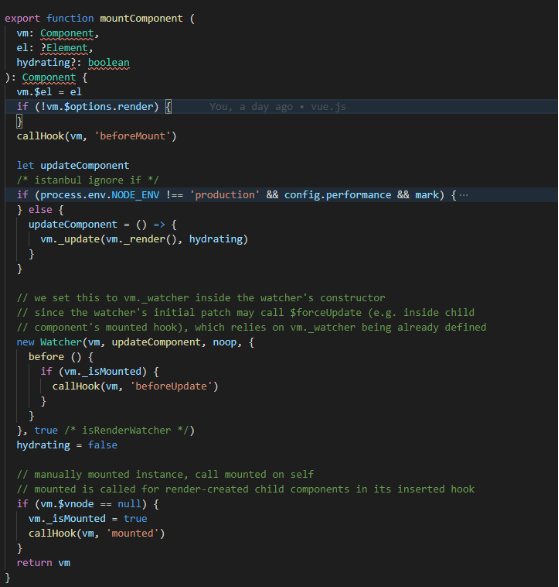Click the 'mounted' string in callHook
559x587 pixels.
point(133,533)
